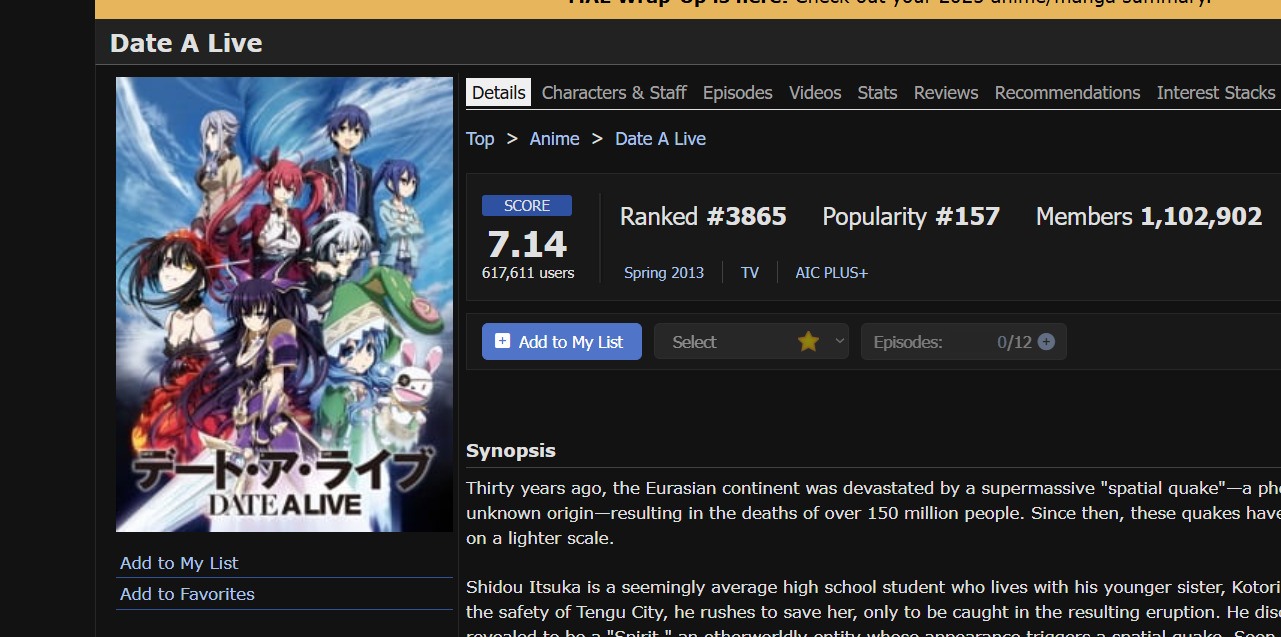
Task: Open the Spring 2013 season link
Action: (664, 273)
